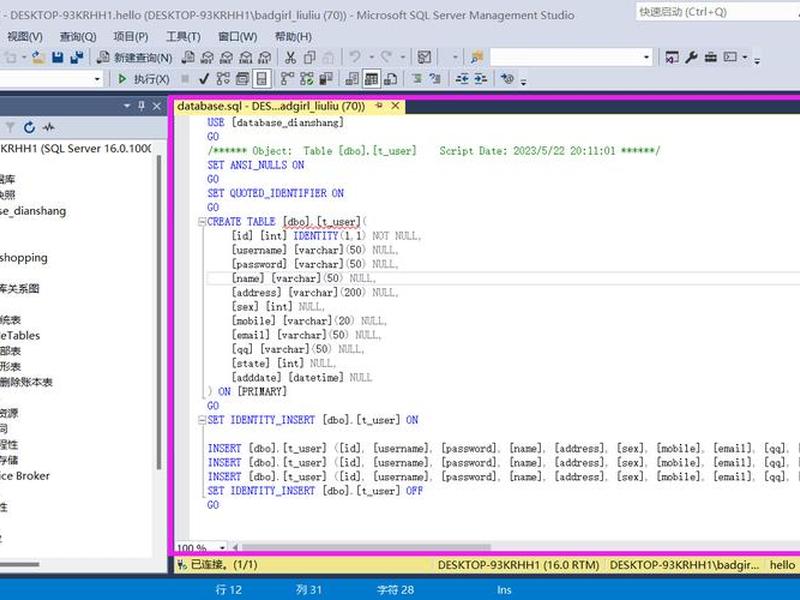The image size is (800, 600).
Task: Click Display Estimated Execution Plan icon
Action: pyautogui.click(x=223, y=79)
